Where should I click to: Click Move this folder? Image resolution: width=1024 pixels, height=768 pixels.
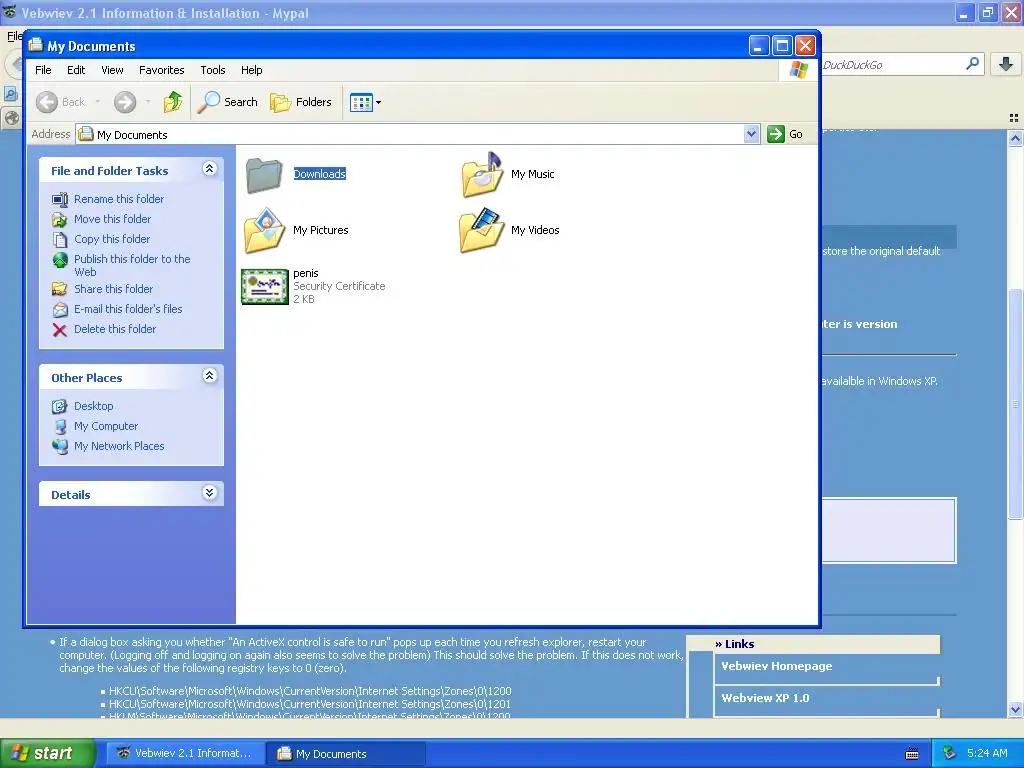pyautogui.click(x=112, y=219)
